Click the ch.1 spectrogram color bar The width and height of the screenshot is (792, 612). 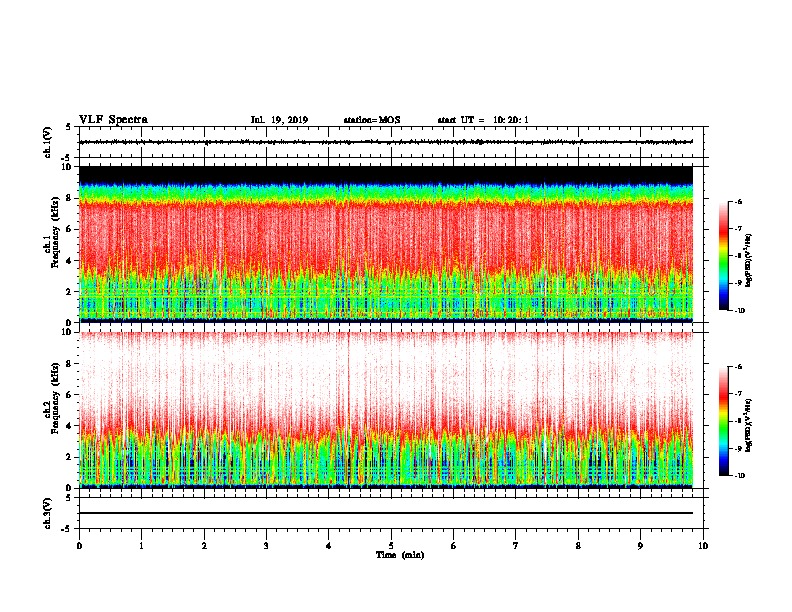(x=724, y=256)
